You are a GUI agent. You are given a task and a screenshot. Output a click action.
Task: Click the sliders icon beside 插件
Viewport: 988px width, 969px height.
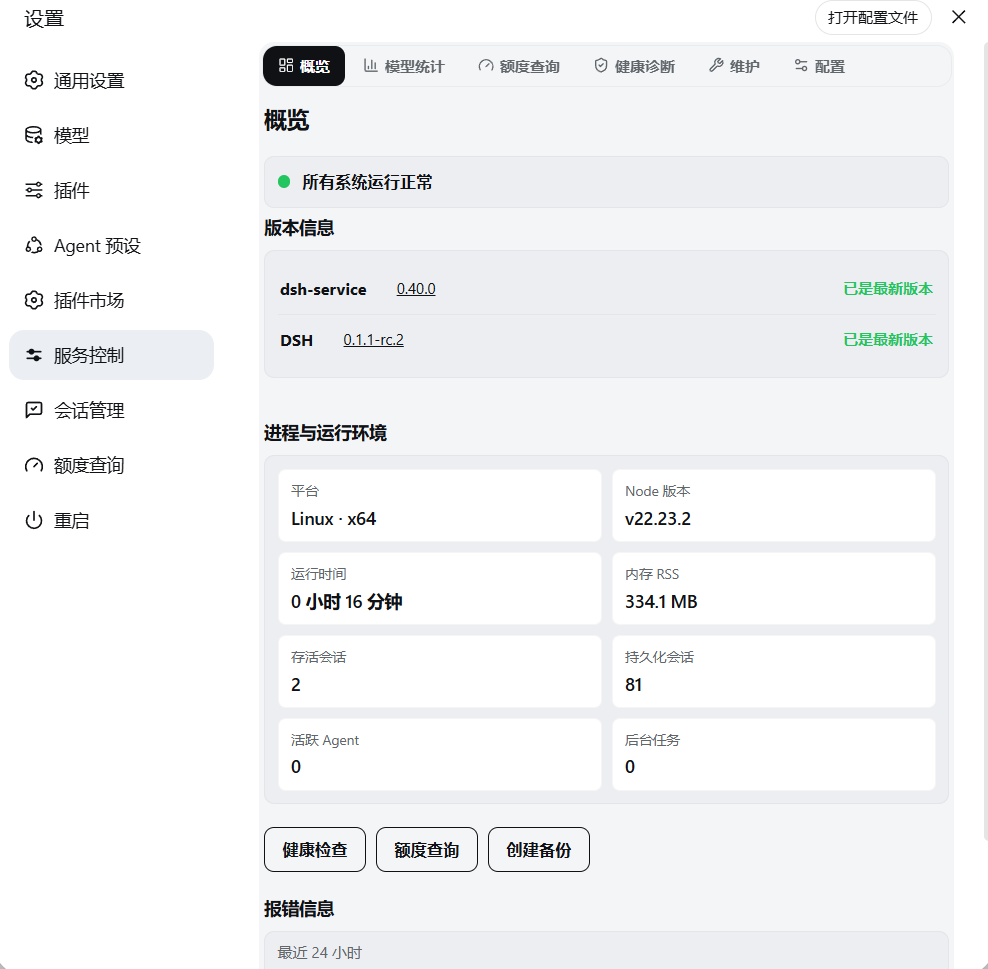[34, 190]
